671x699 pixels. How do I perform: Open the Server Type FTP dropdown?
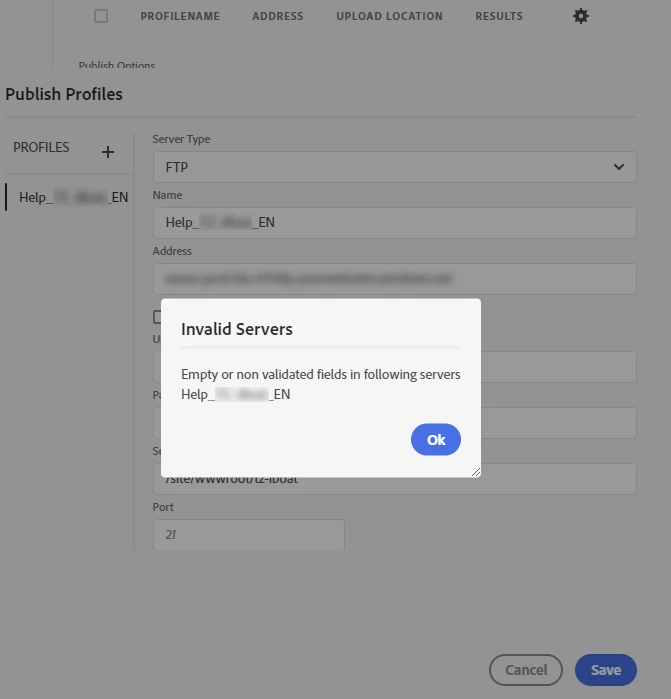395,167
